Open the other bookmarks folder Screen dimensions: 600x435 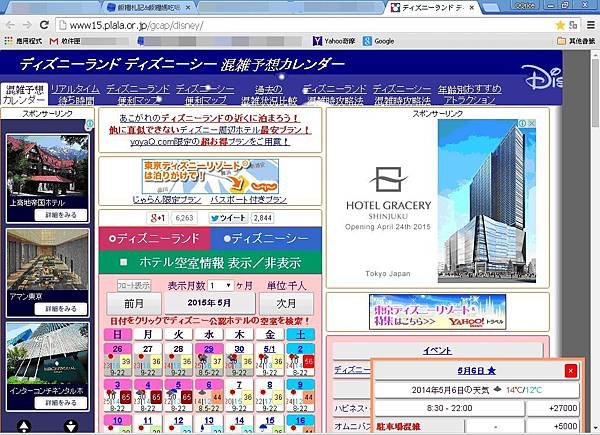tap(576, 41)
